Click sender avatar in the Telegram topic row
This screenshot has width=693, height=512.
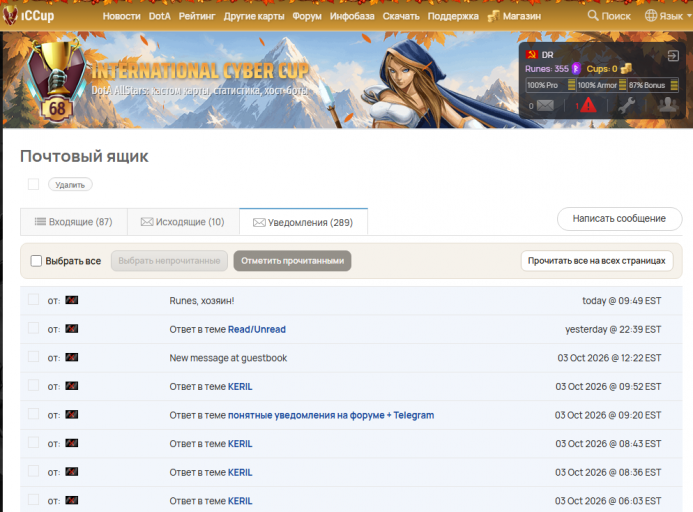pyautogui.click(x=72, y=415)
